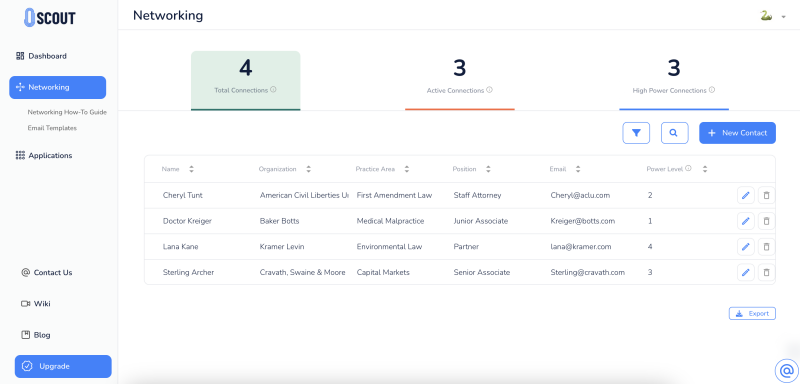Click the First Amendment Law cell
The width and height of the screenshot is (800, 384).
click(394, 195)
